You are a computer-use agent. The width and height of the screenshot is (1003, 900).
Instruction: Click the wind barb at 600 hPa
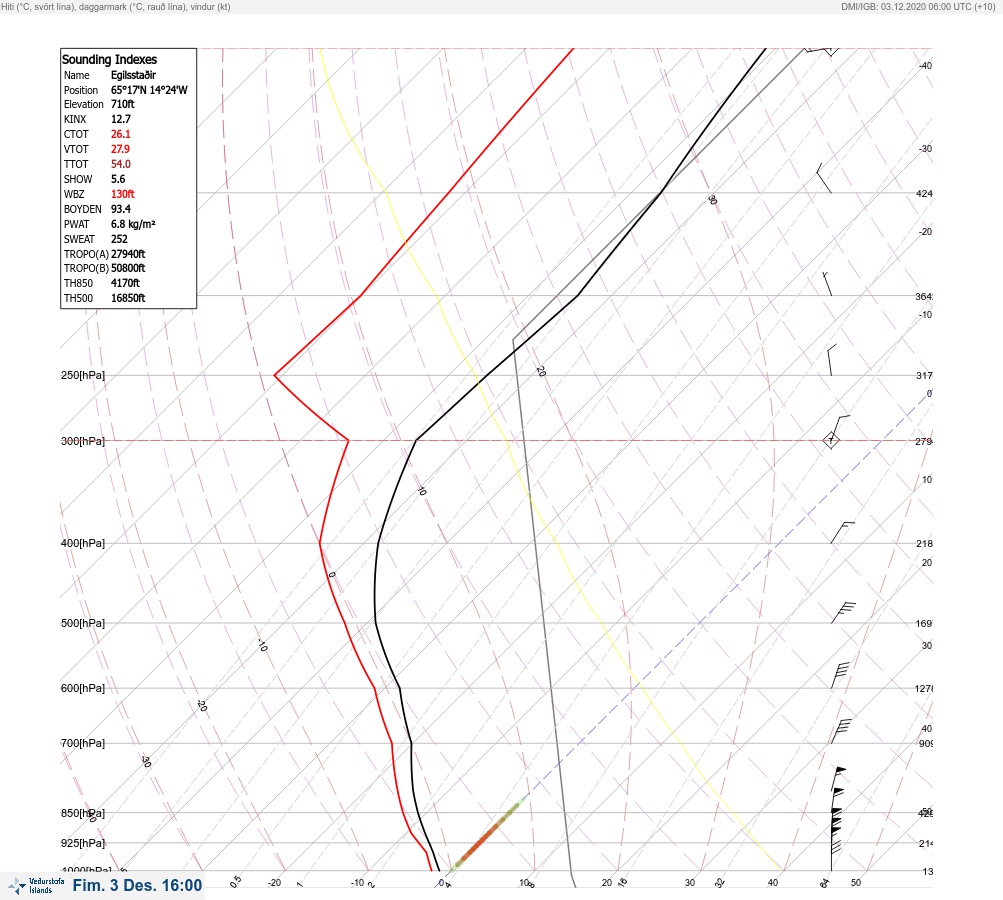[840, 675]
